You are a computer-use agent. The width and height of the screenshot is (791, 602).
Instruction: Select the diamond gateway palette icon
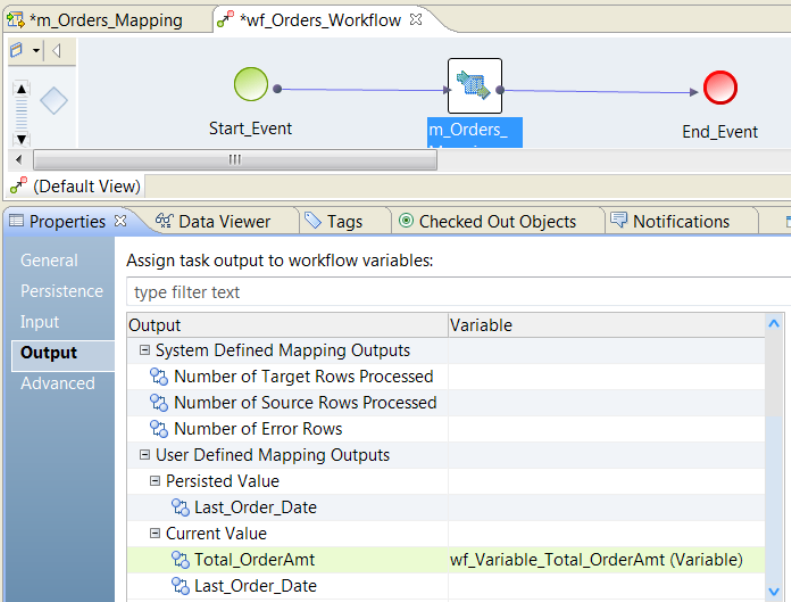pos(53,101)
